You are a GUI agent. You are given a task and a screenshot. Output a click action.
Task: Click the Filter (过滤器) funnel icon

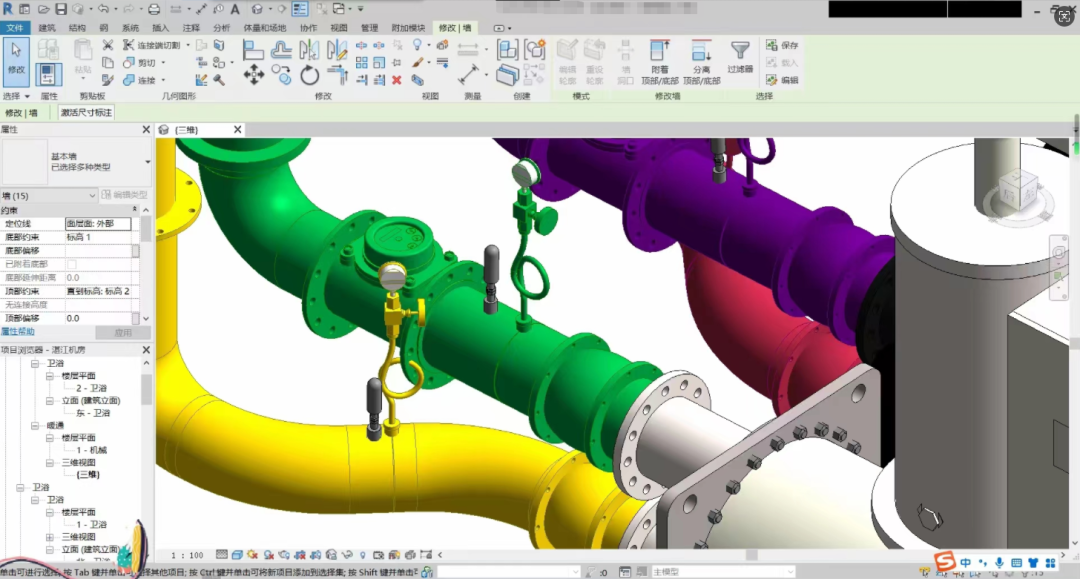coord(740,56)
